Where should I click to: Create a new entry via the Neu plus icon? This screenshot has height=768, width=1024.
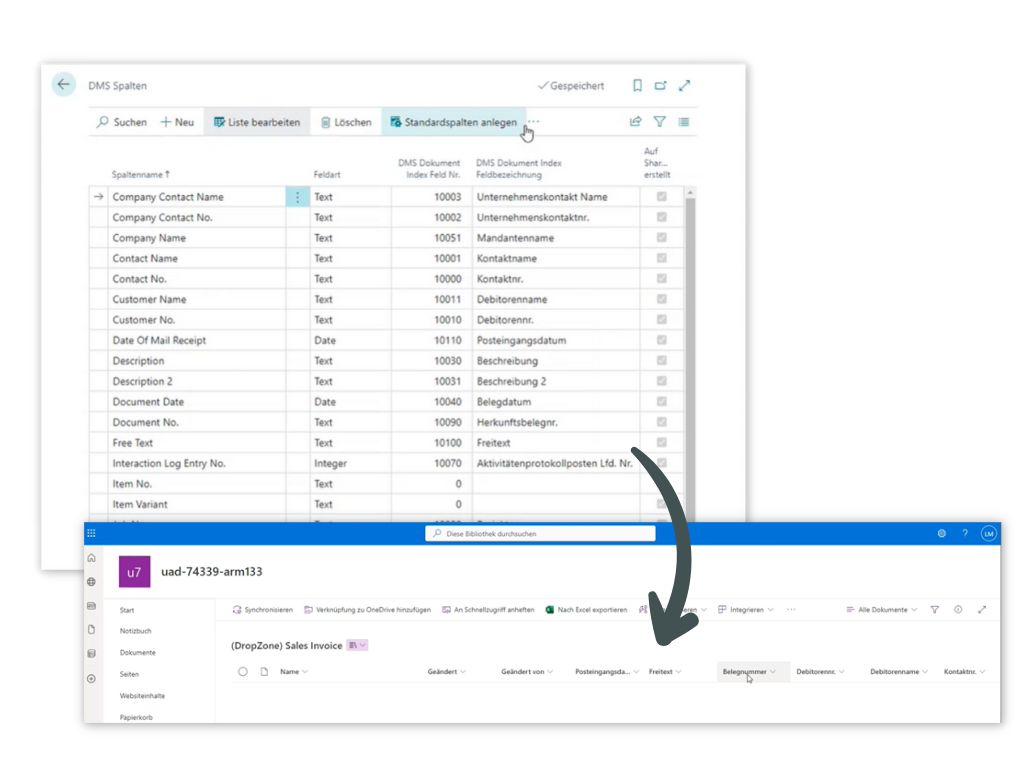(168, 122)
